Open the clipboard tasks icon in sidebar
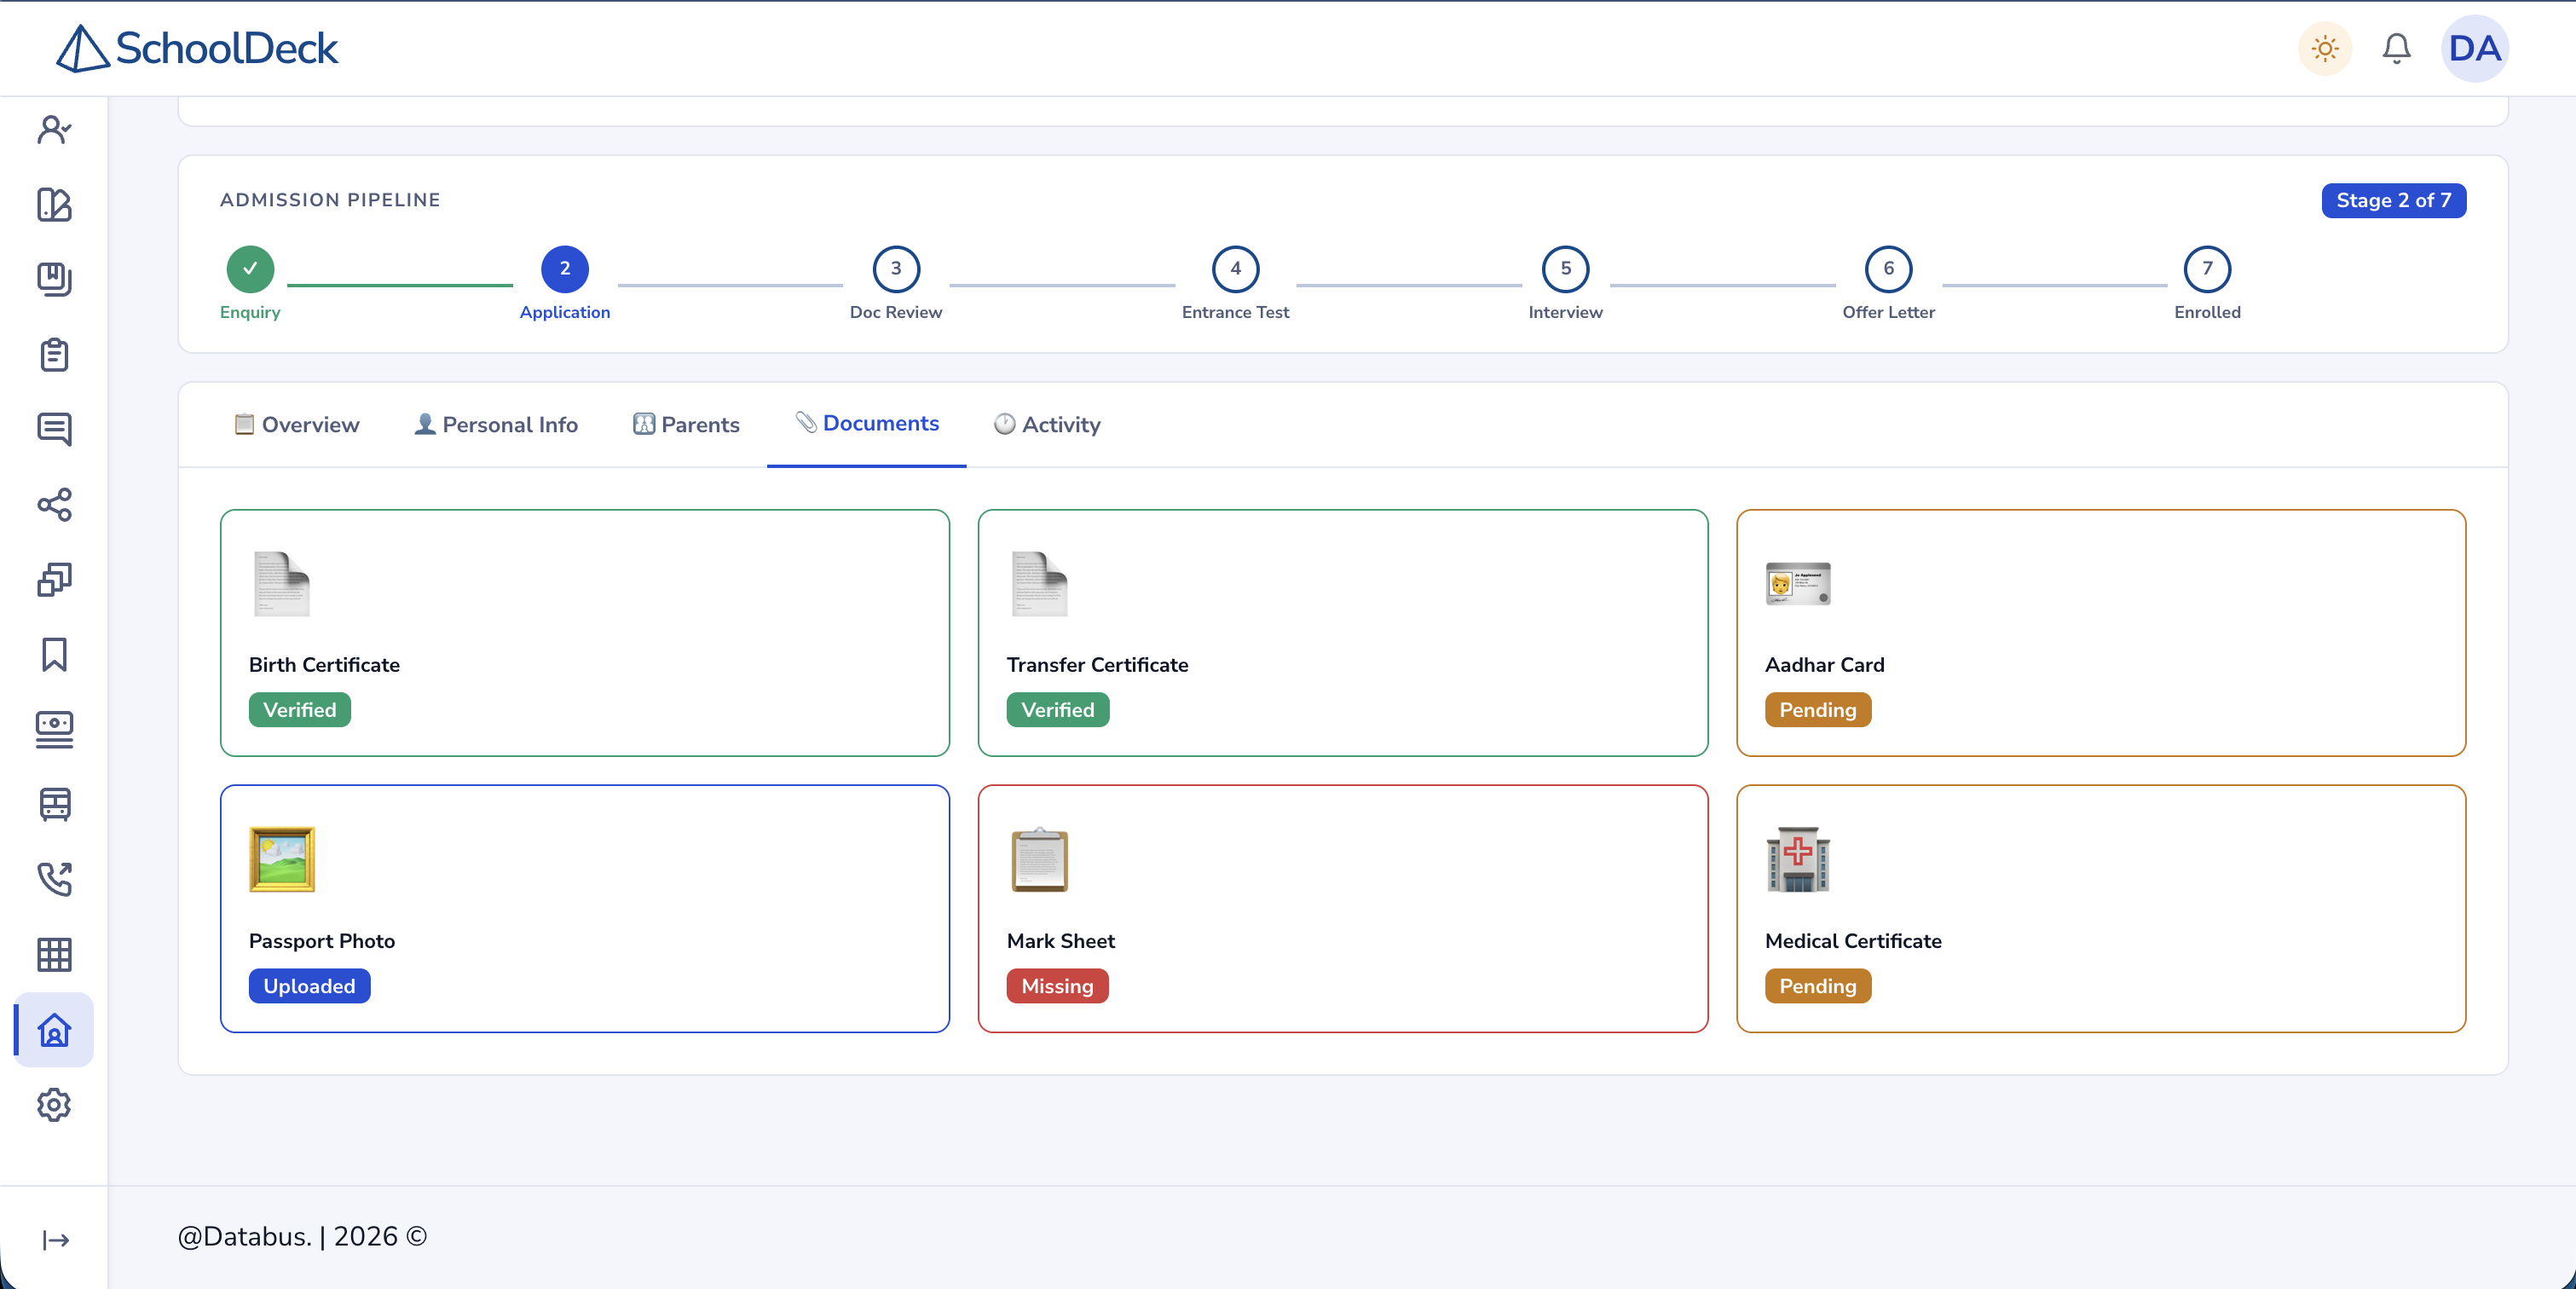The height and width of the screenshot is (1289, 2576). 53,355
